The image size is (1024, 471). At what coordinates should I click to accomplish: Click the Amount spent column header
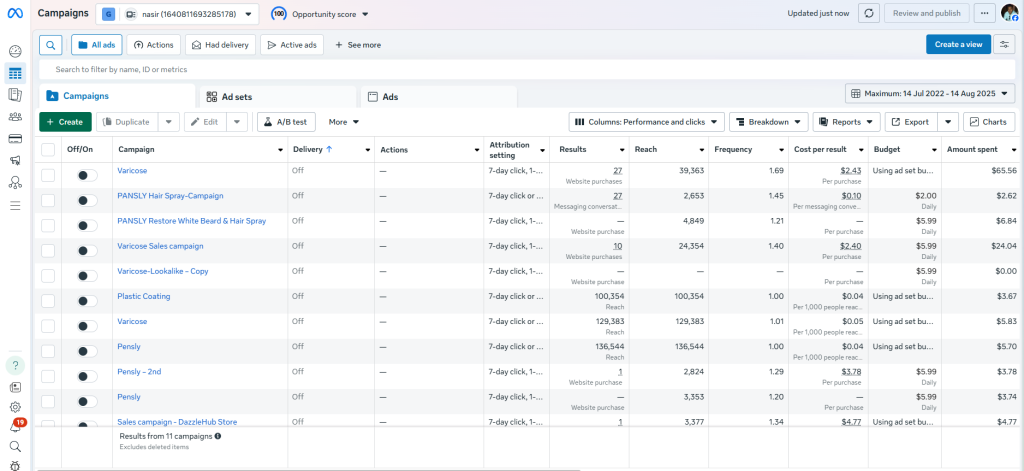pyautogui.click(x=972, y=150)
